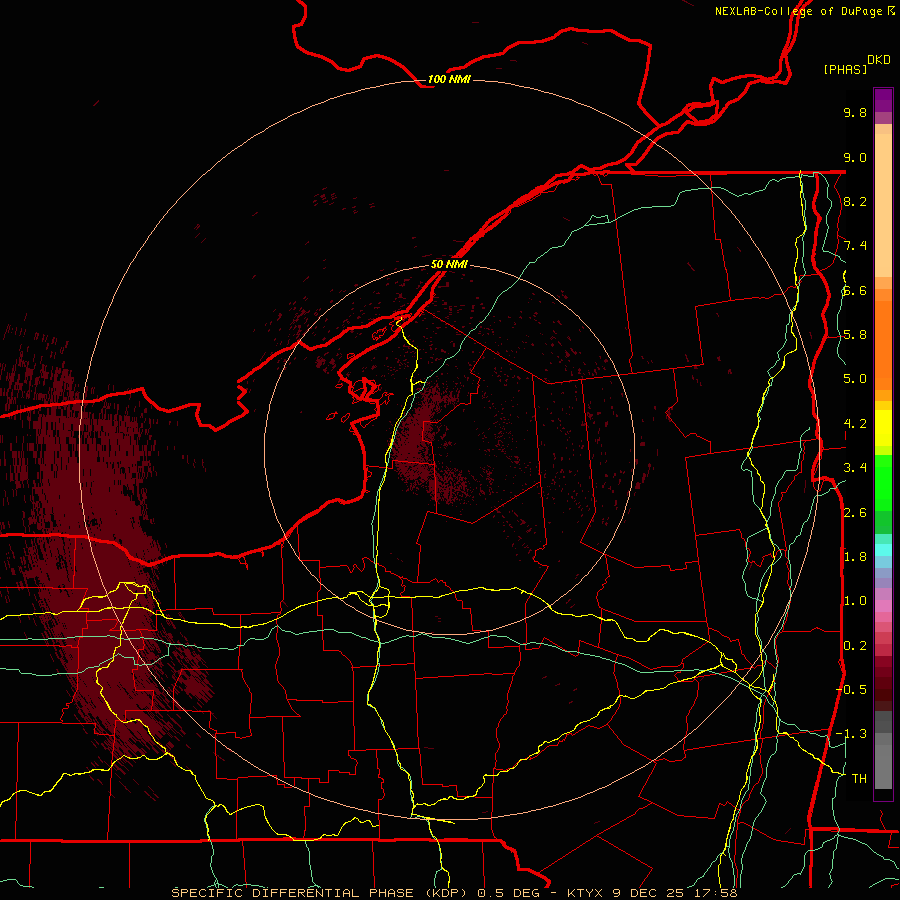Image resolution: width=900 pixels, height=900 pixels.
Task: Click the bright green color bar segment
Action: click(x=883, y=482)
